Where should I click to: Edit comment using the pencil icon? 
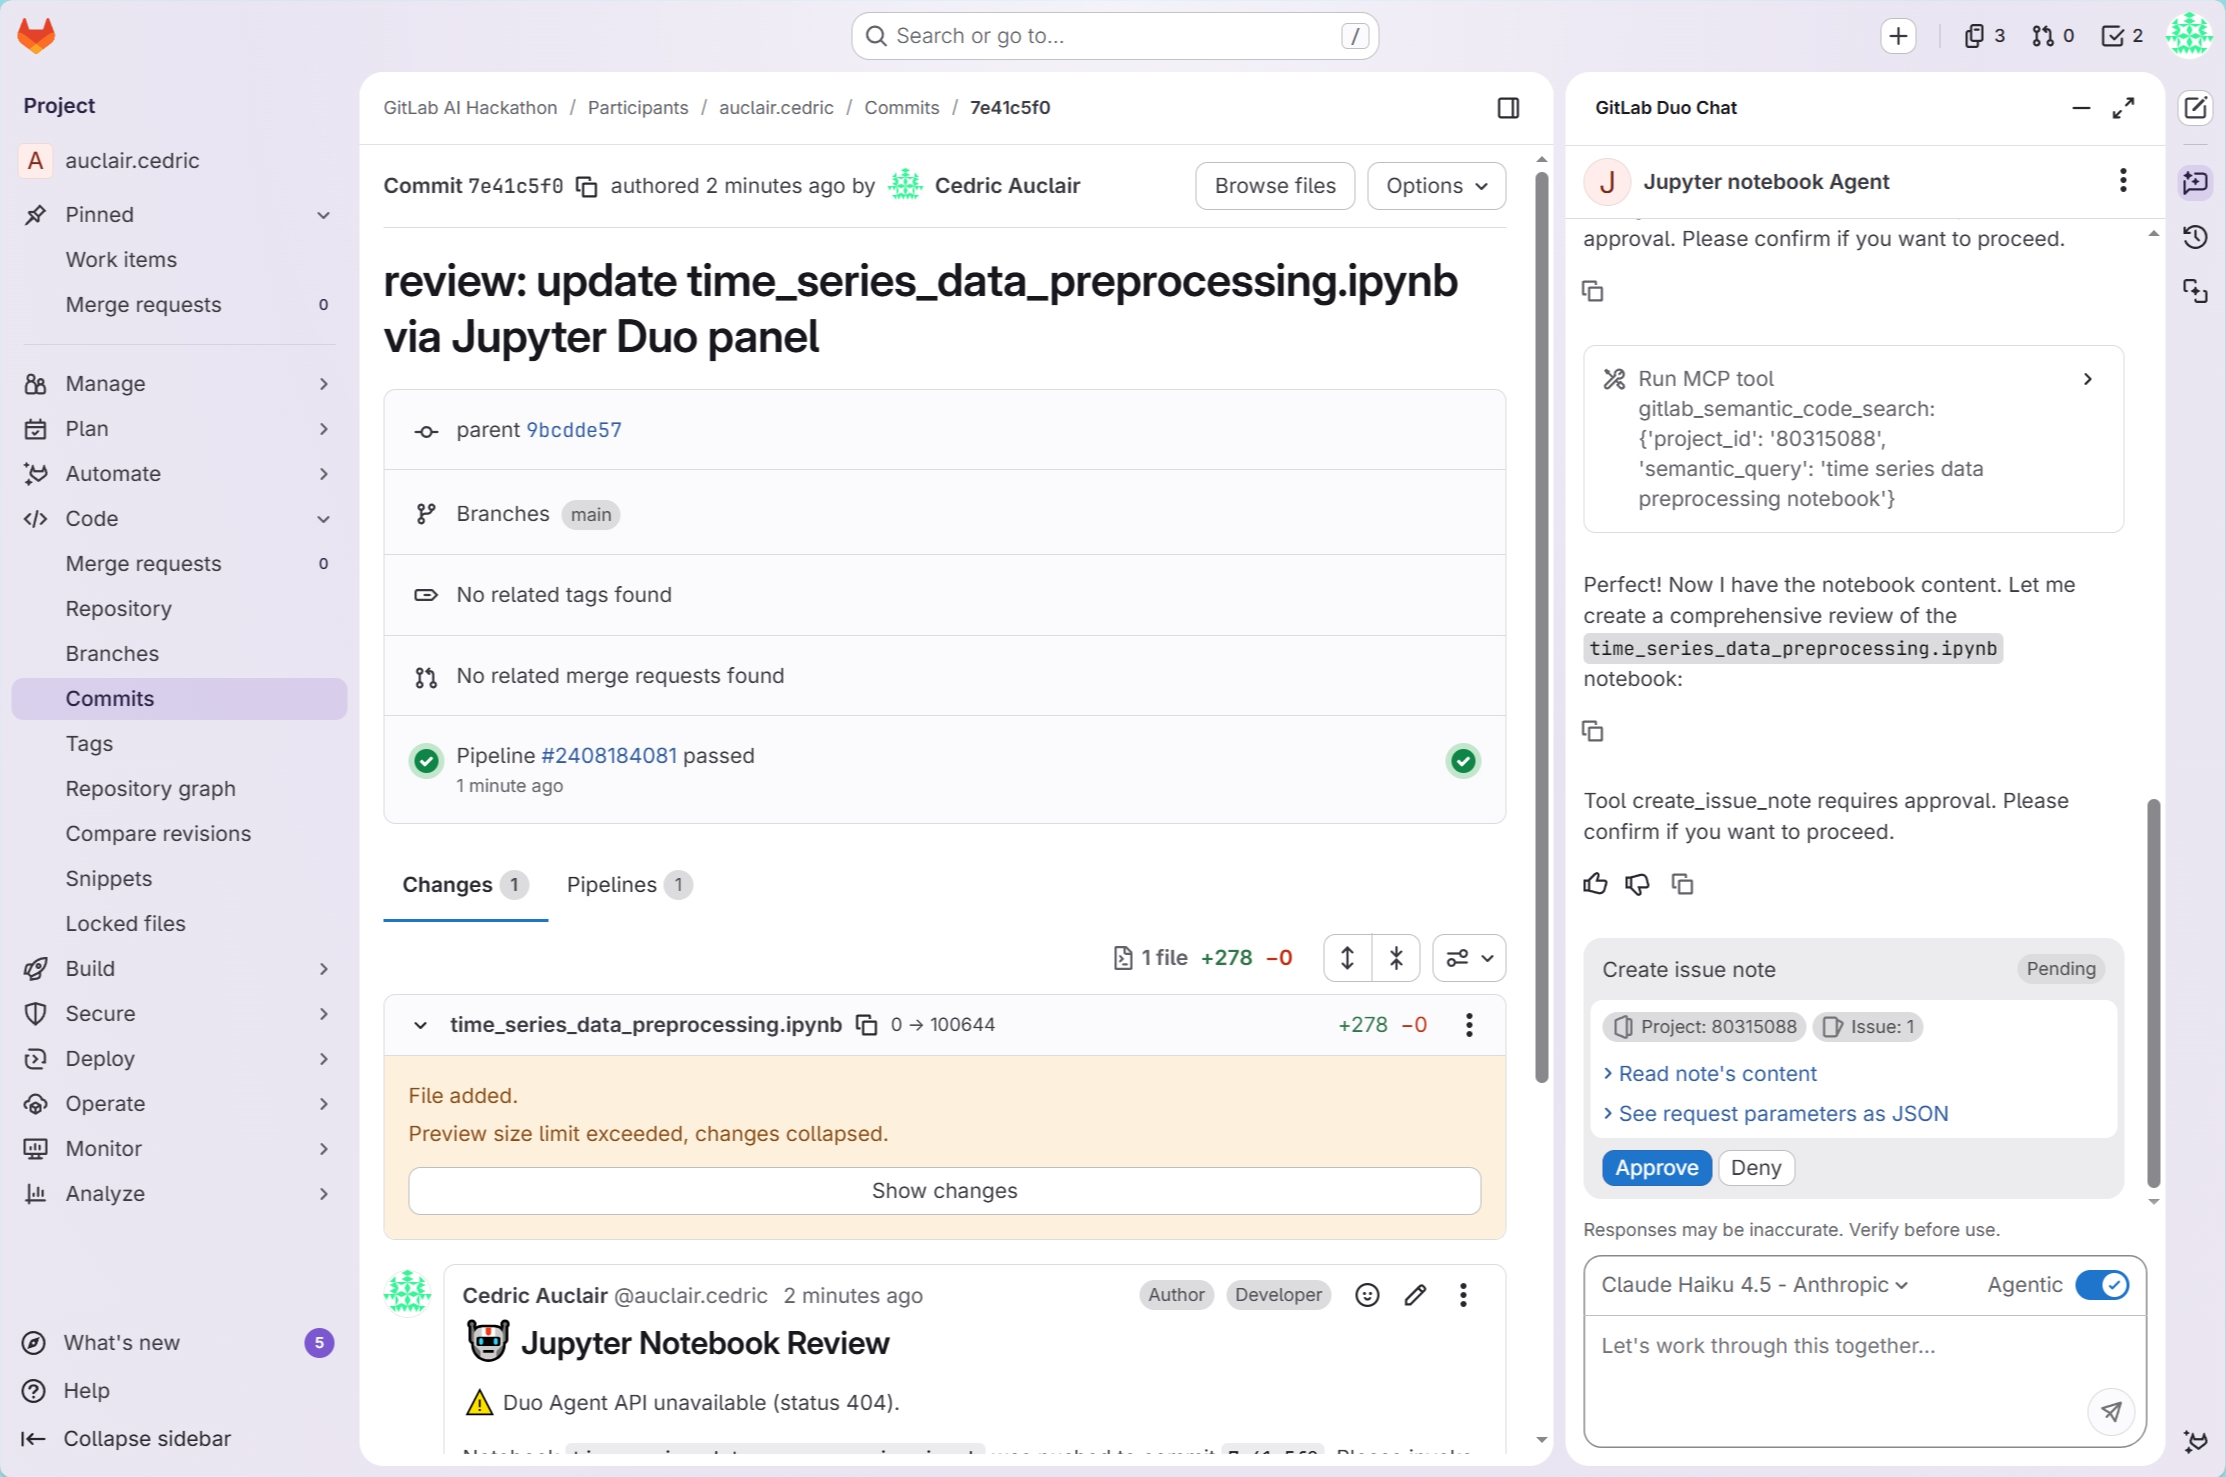tap(1415, 1295)
